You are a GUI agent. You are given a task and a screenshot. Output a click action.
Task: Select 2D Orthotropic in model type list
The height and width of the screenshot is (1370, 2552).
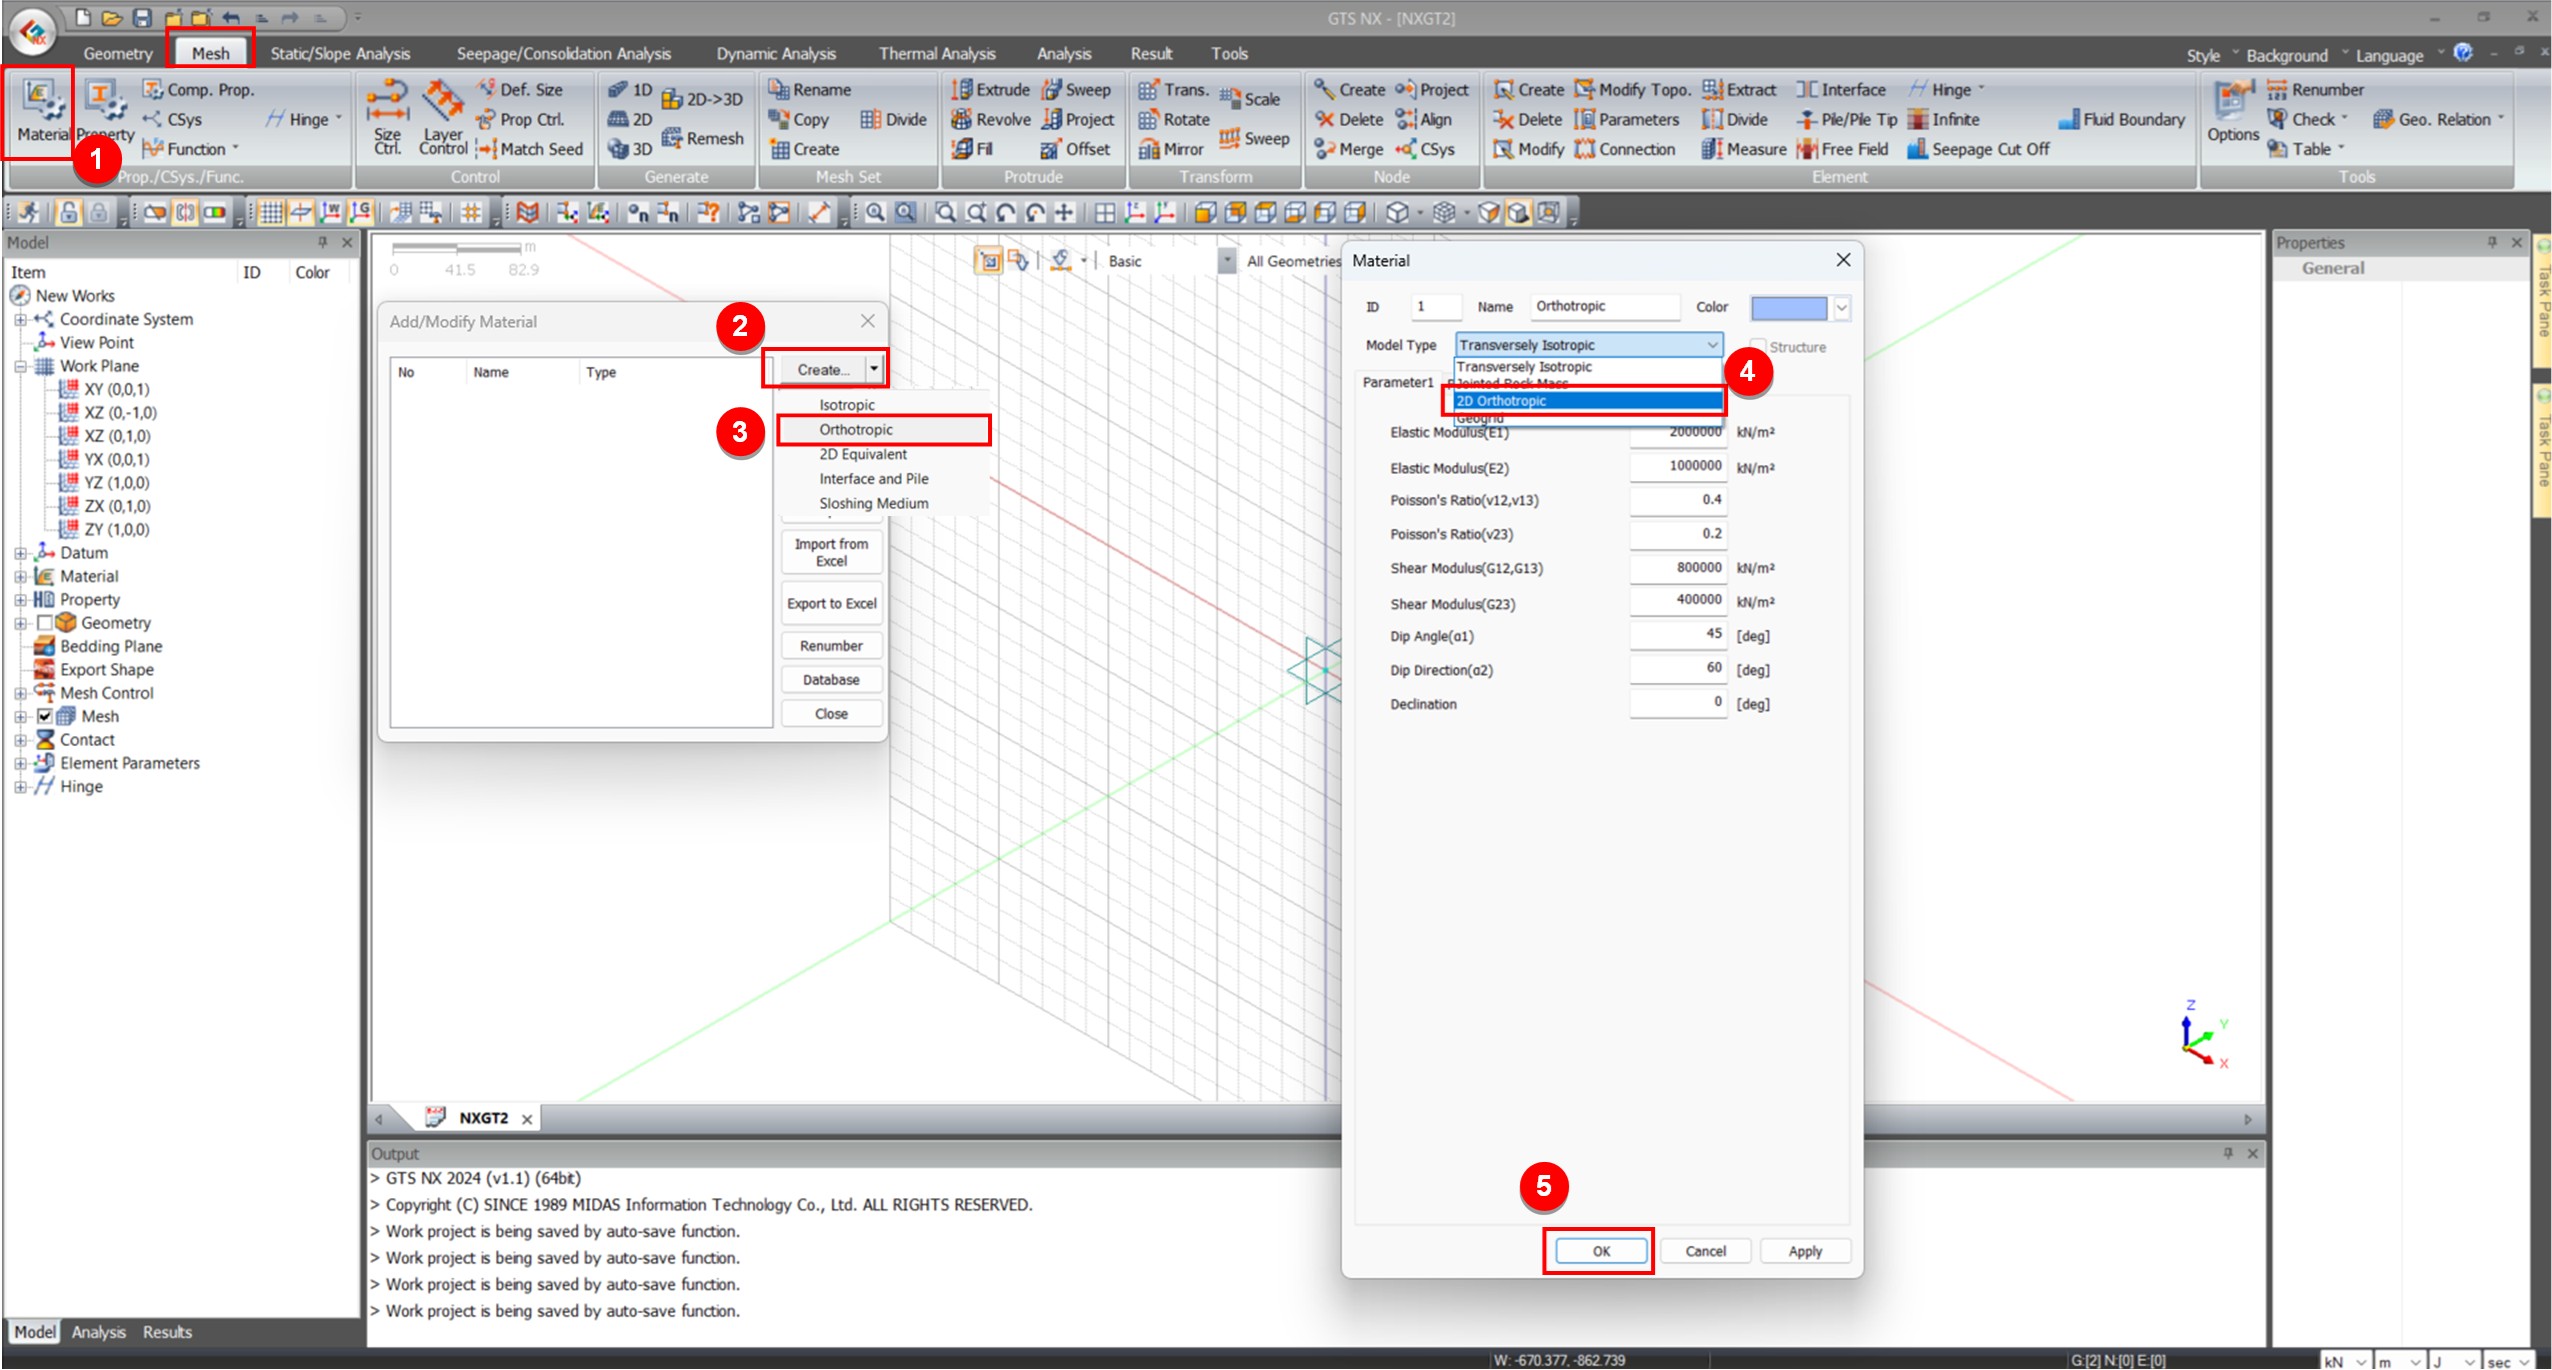point(1587,401)
